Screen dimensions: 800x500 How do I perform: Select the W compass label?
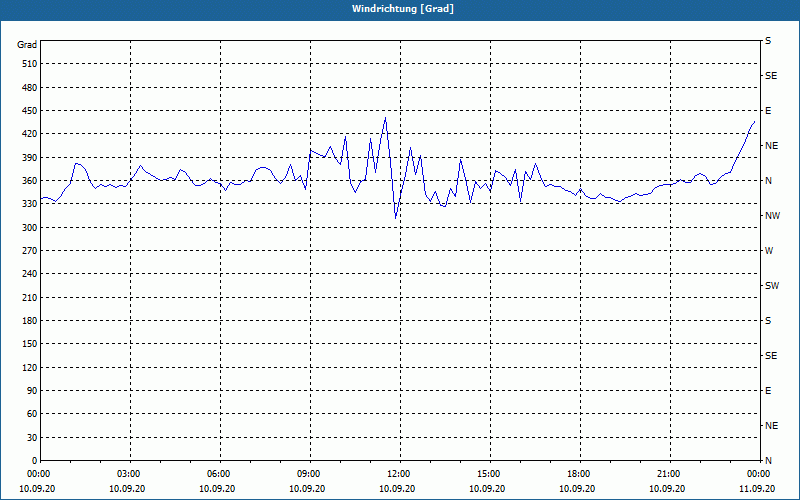click(x=769, y=251)
